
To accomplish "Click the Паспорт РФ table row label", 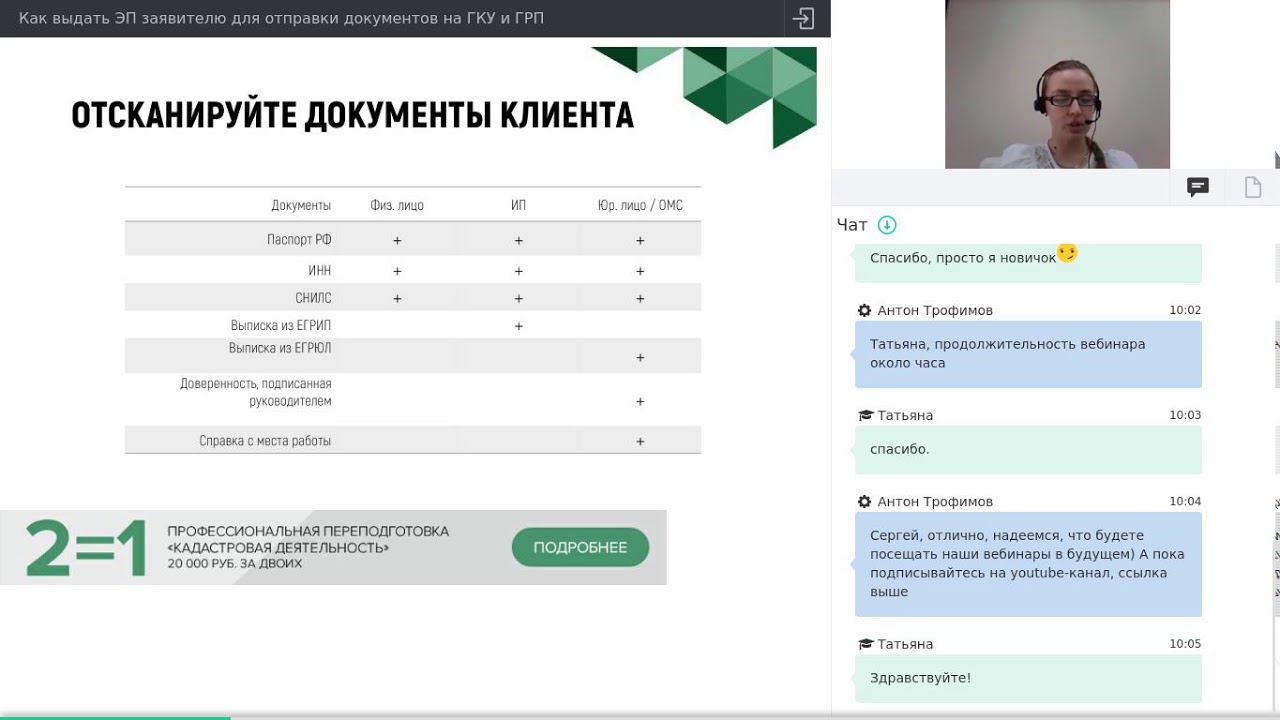I will (299, 240).
